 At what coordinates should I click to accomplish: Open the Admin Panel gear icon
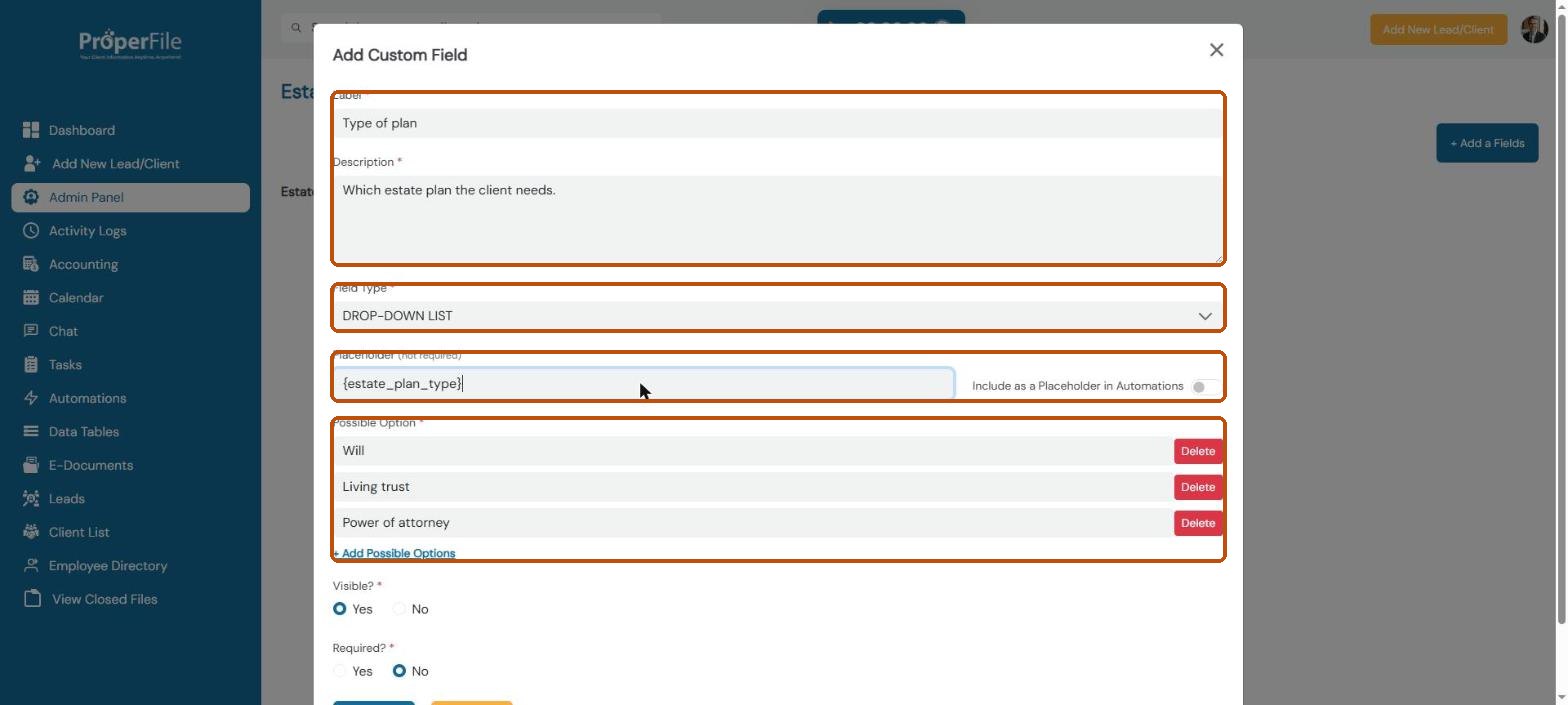pos(30,197)
